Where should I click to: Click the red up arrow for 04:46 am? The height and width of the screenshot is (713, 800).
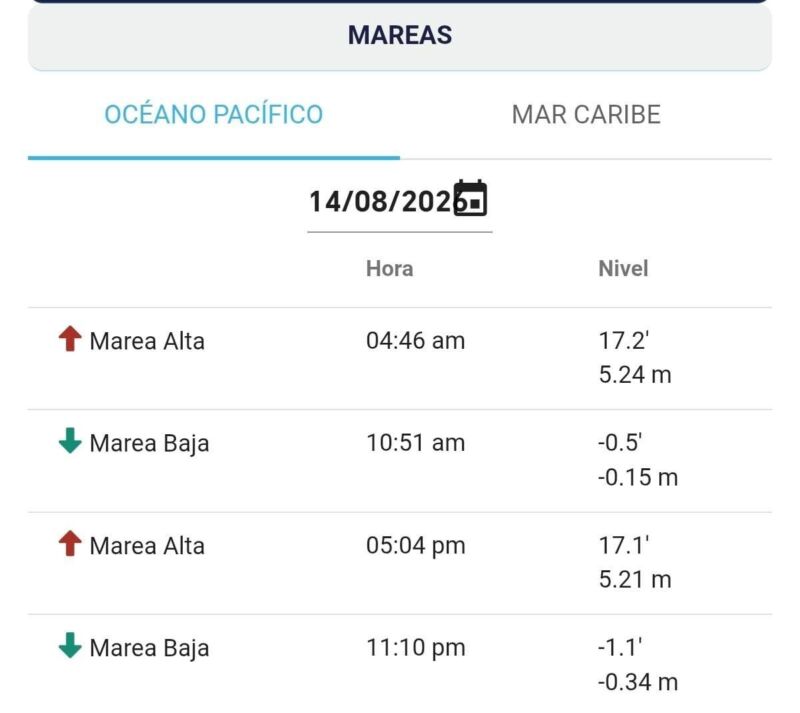click(x=70, y=339)
